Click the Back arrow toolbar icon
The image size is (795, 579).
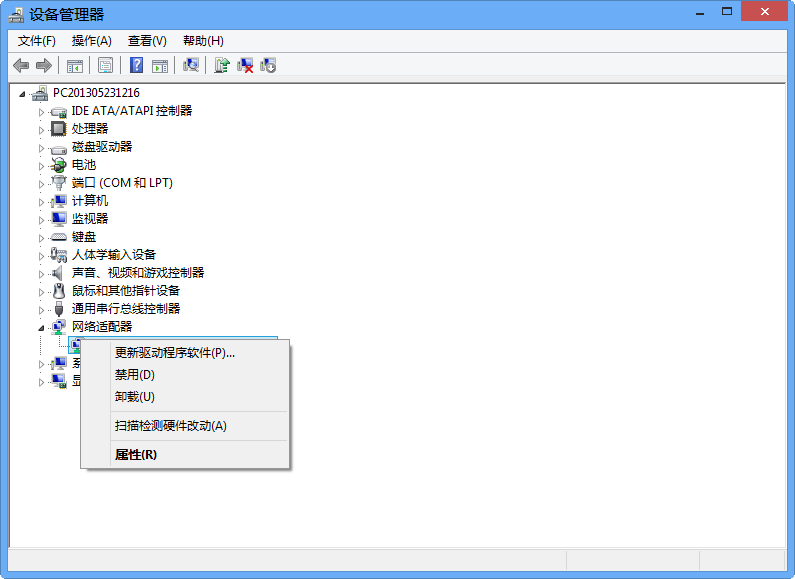tap(20, 66)
